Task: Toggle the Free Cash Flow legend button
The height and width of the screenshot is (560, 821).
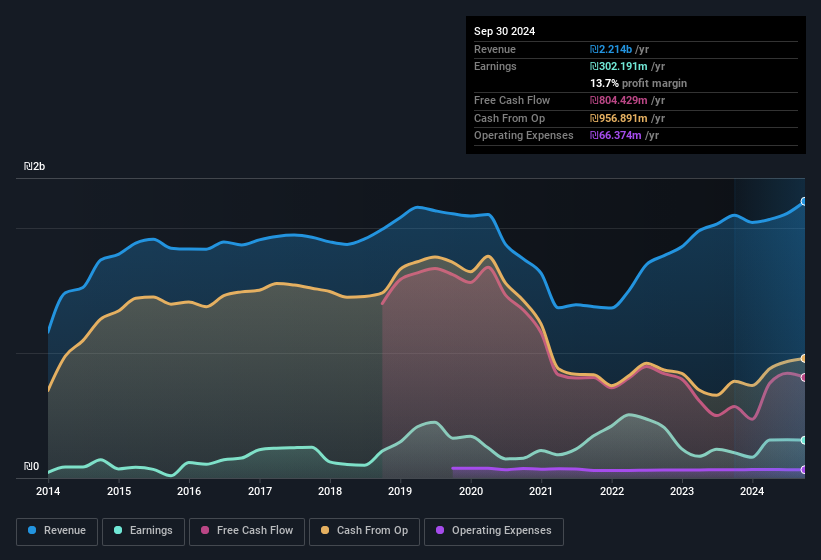Action: [247, 532]
